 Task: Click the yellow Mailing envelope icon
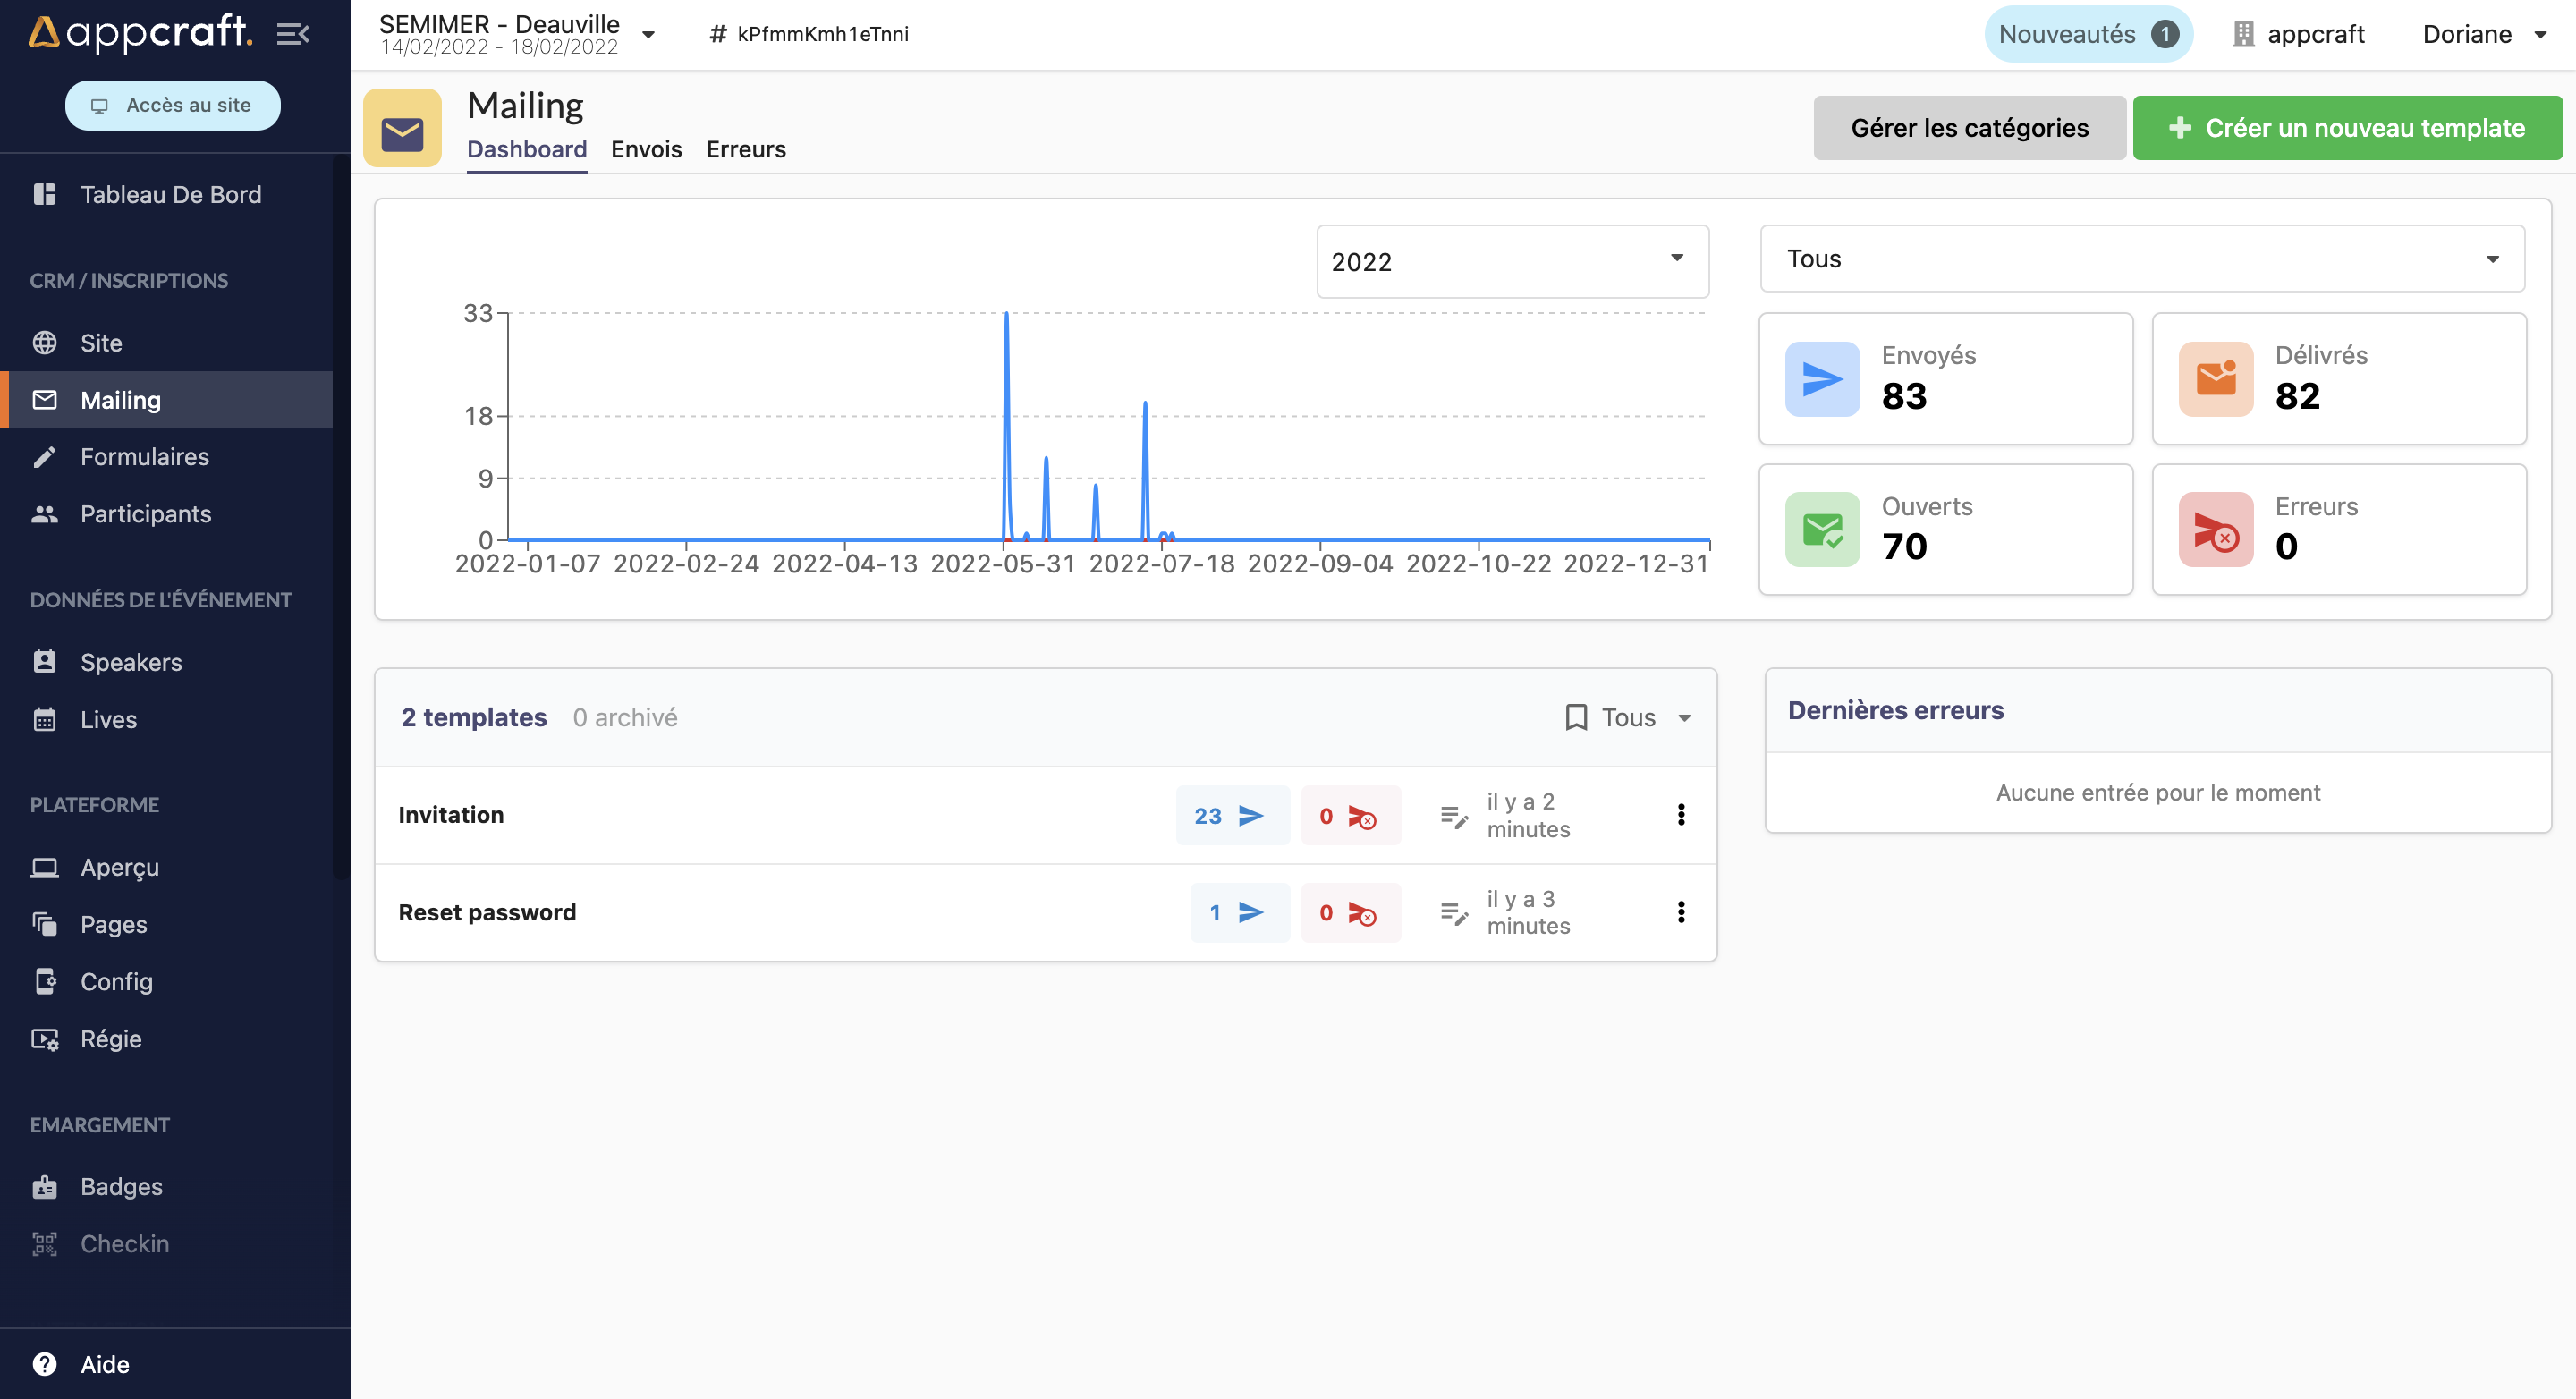[x=402, y=129]
